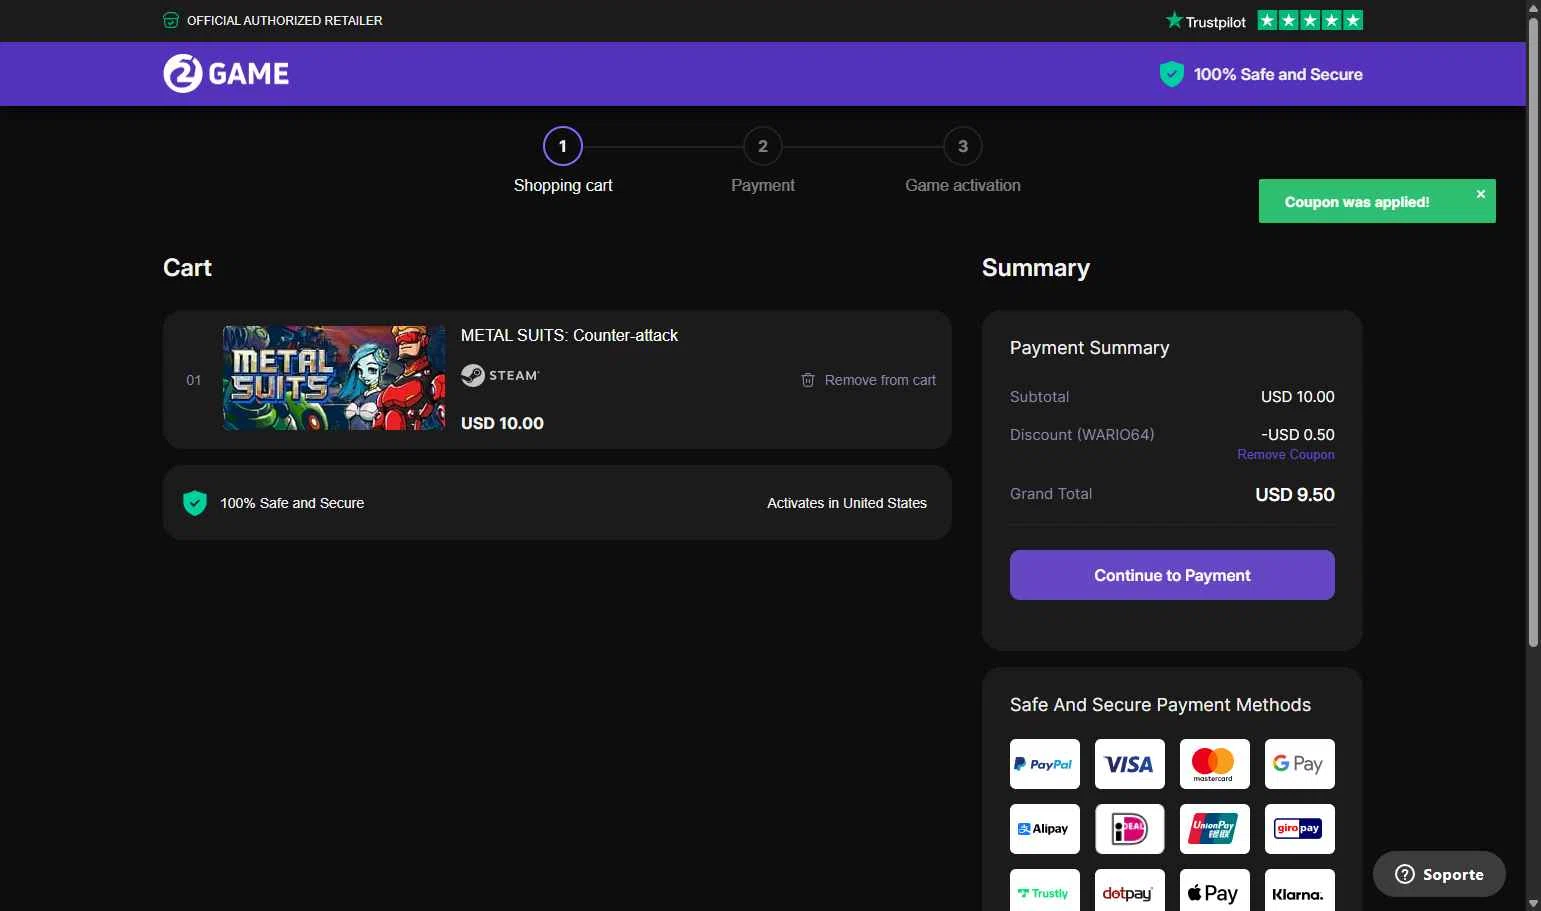Viewport: 1541px width, 911px height.
Task: Select the Mastercard payment icon
Action: pos(1215,764)
